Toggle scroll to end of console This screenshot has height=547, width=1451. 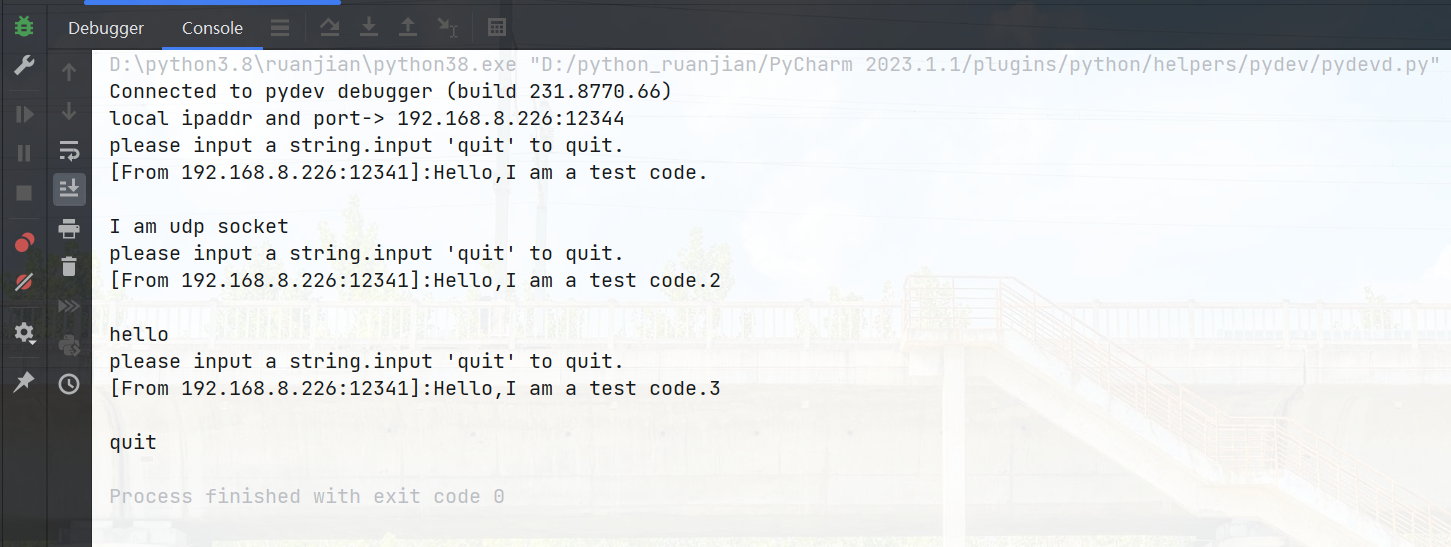pyautogui.click(x=69, y=188)
